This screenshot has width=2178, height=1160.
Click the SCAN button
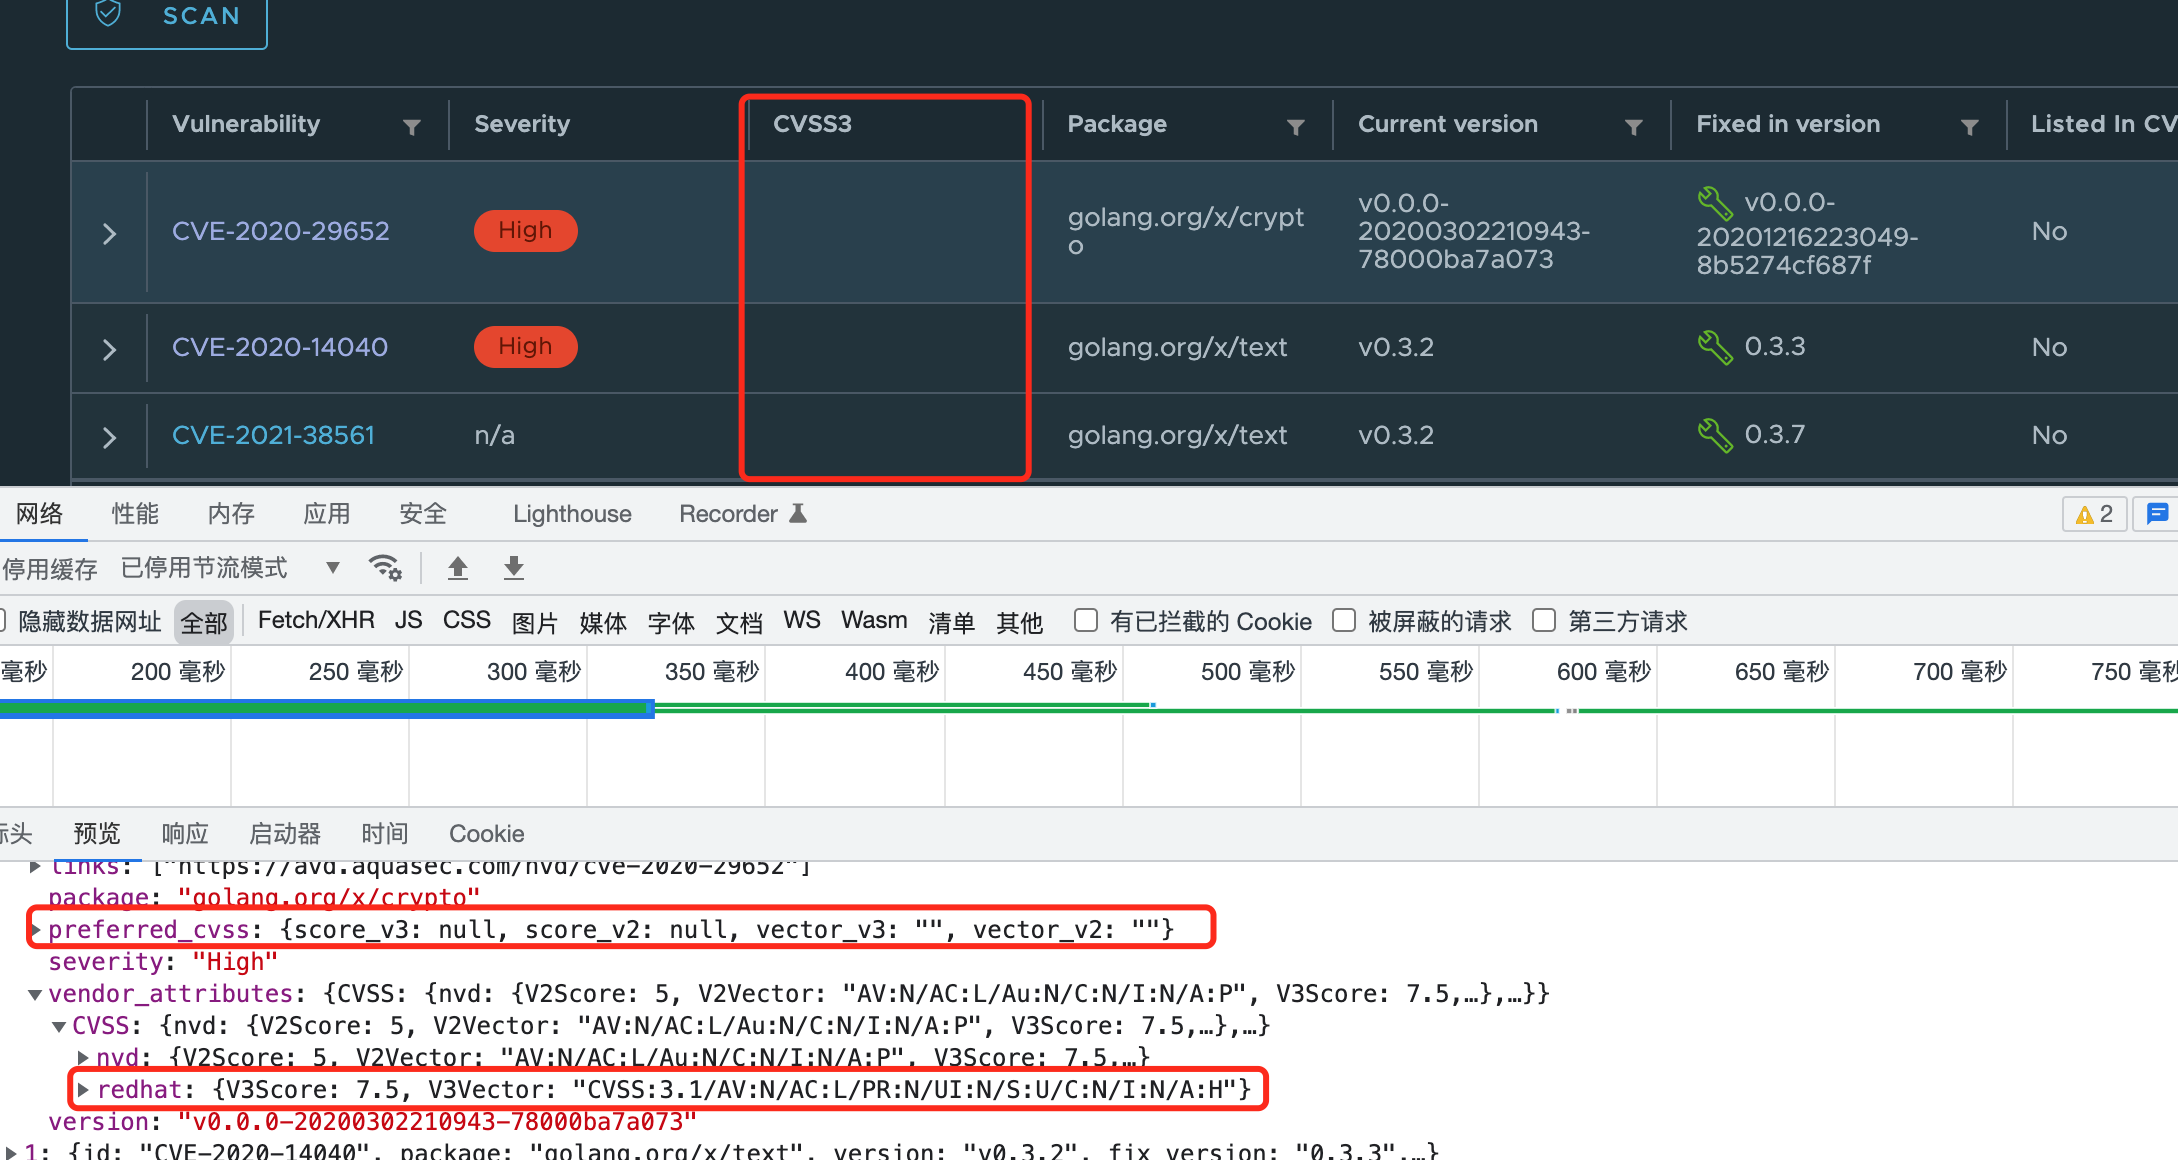tap(166, 16)
